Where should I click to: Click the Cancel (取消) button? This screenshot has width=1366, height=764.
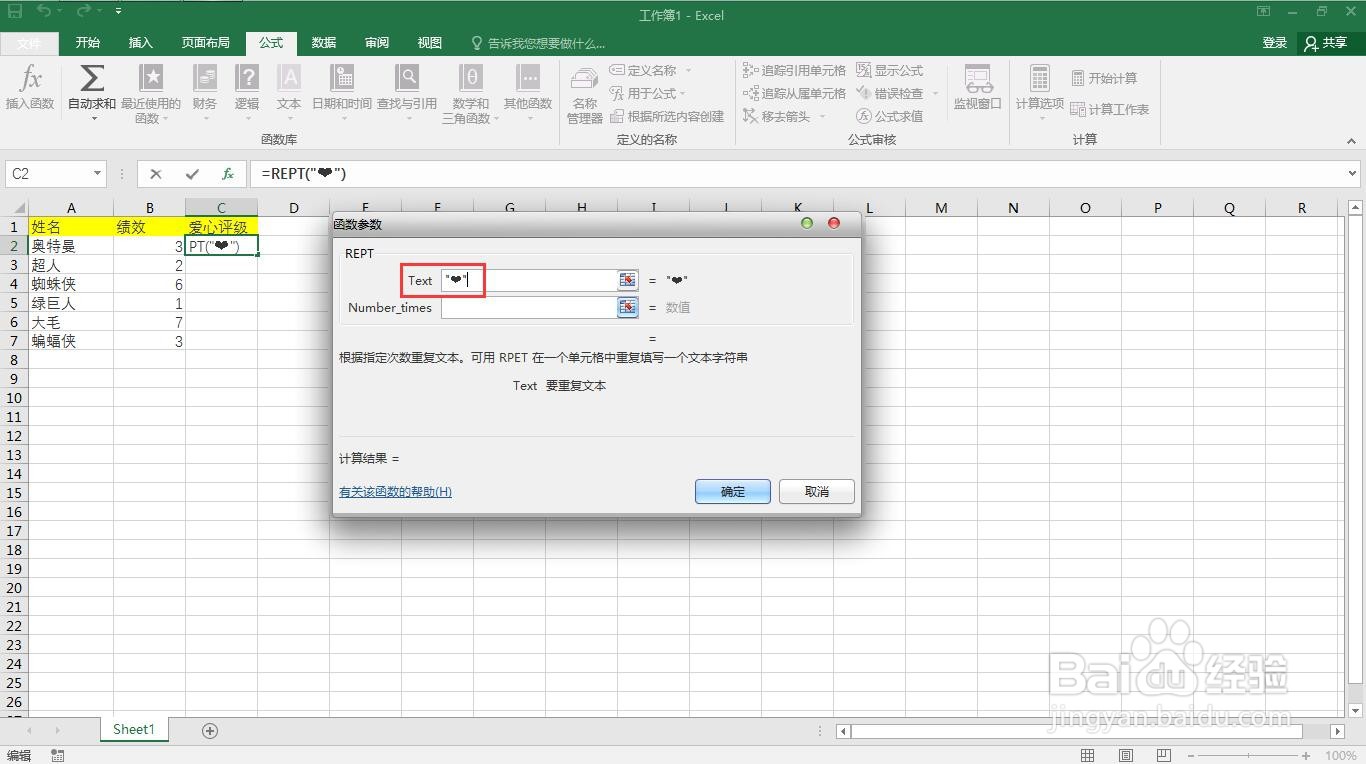pyautogui.click(x=817, y=491)
